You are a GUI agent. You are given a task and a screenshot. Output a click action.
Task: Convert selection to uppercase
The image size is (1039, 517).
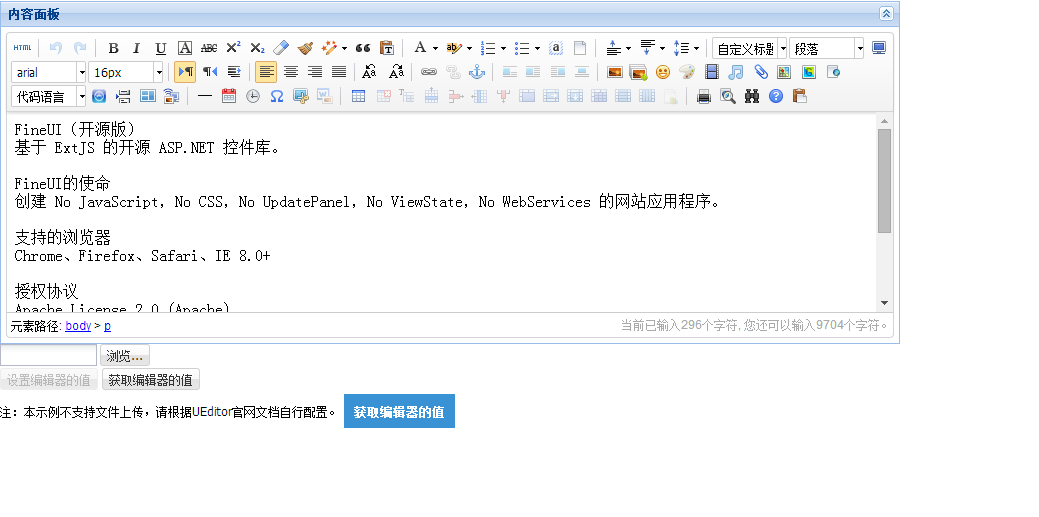(x=370, y=72)
